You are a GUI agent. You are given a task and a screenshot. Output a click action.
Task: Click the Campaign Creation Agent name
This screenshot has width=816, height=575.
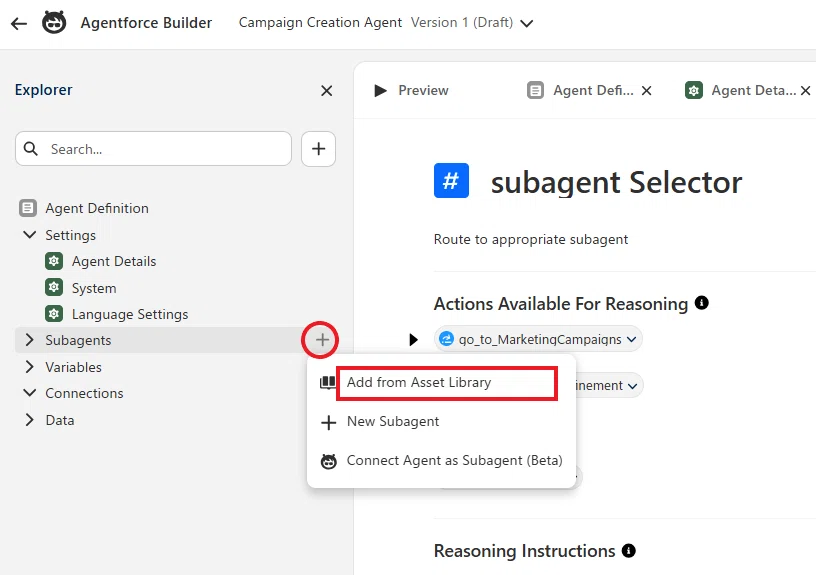(x=320, y=22)
